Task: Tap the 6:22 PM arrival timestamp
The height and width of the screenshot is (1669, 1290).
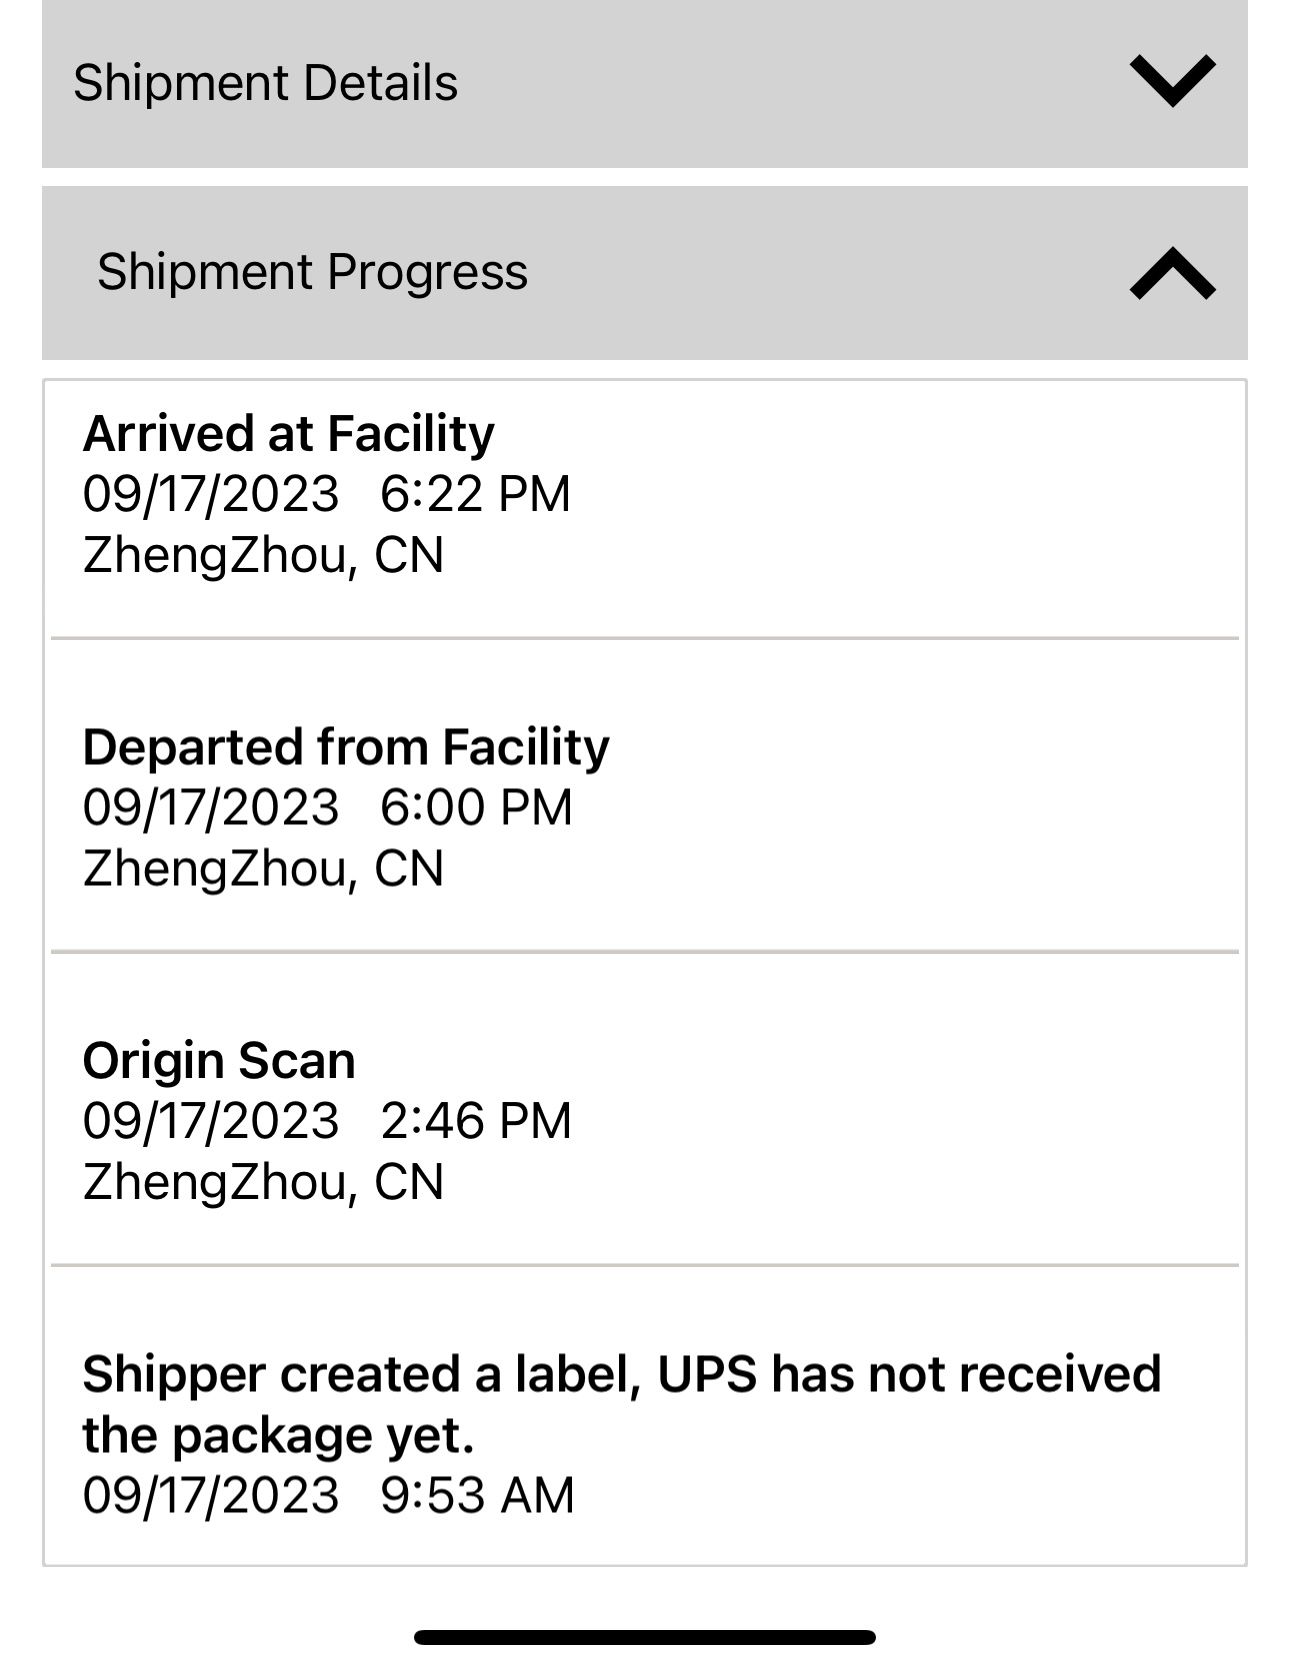Action: point(475,494)
